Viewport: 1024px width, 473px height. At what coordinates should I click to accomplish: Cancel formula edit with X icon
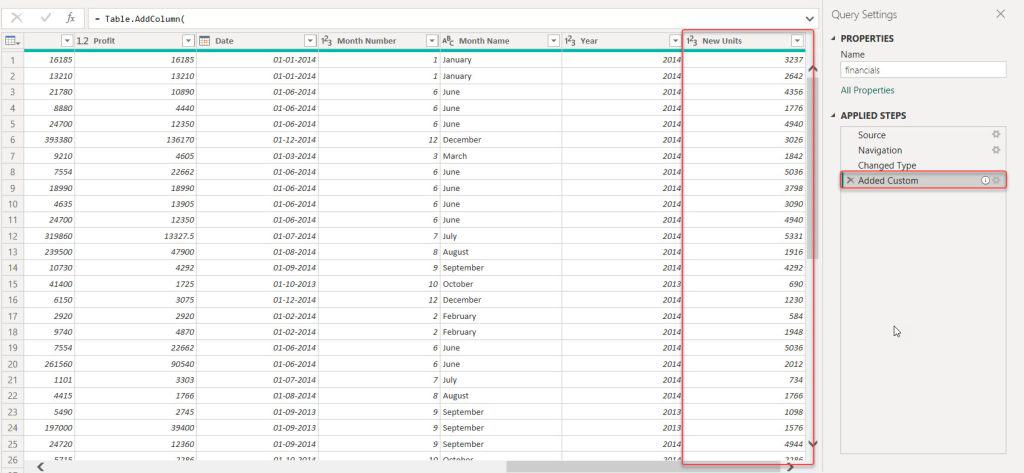[18, 18]
